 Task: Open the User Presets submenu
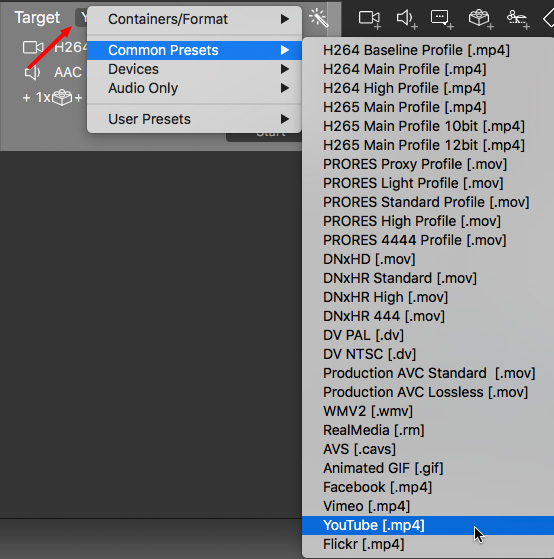194,119
